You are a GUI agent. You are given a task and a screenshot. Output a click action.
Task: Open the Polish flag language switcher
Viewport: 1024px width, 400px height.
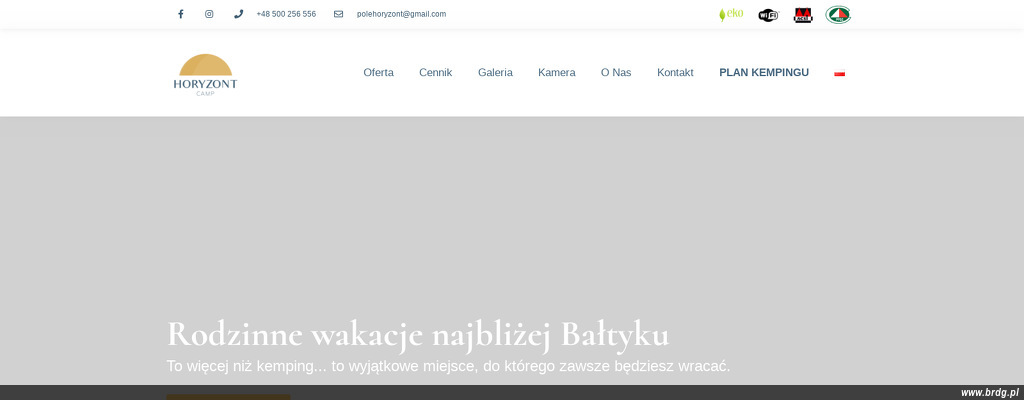coord(840,73)
